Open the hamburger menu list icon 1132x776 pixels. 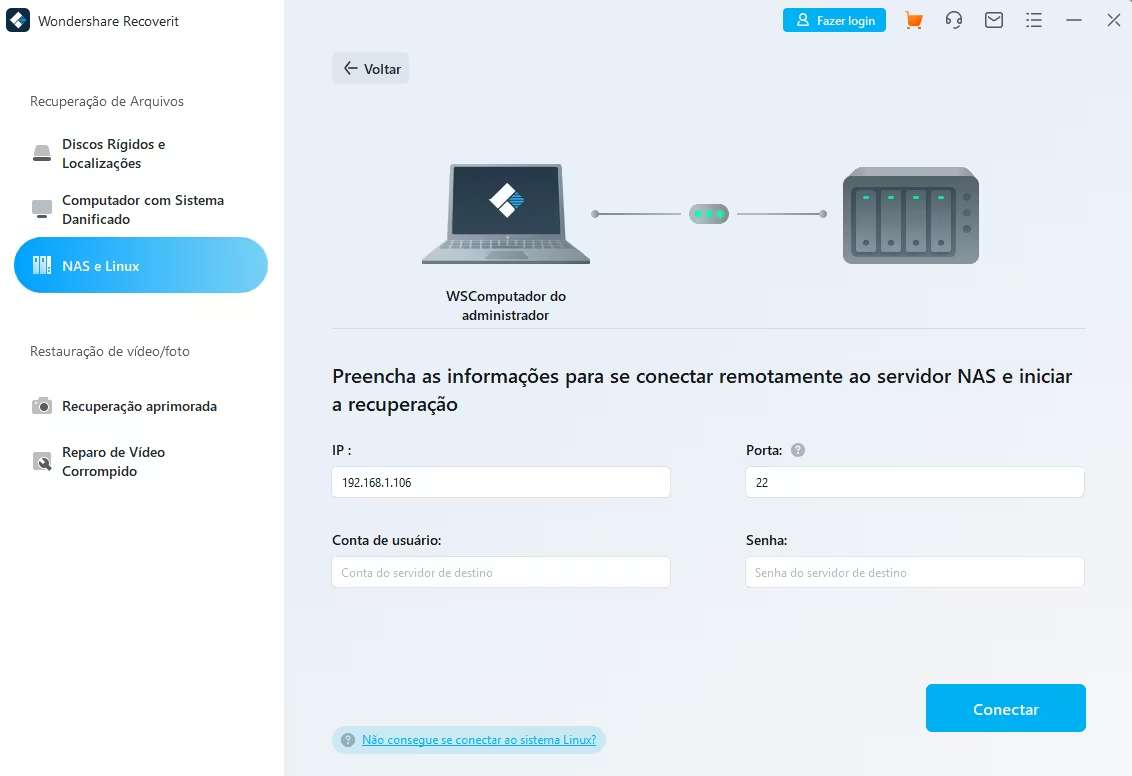(1034, 20)
